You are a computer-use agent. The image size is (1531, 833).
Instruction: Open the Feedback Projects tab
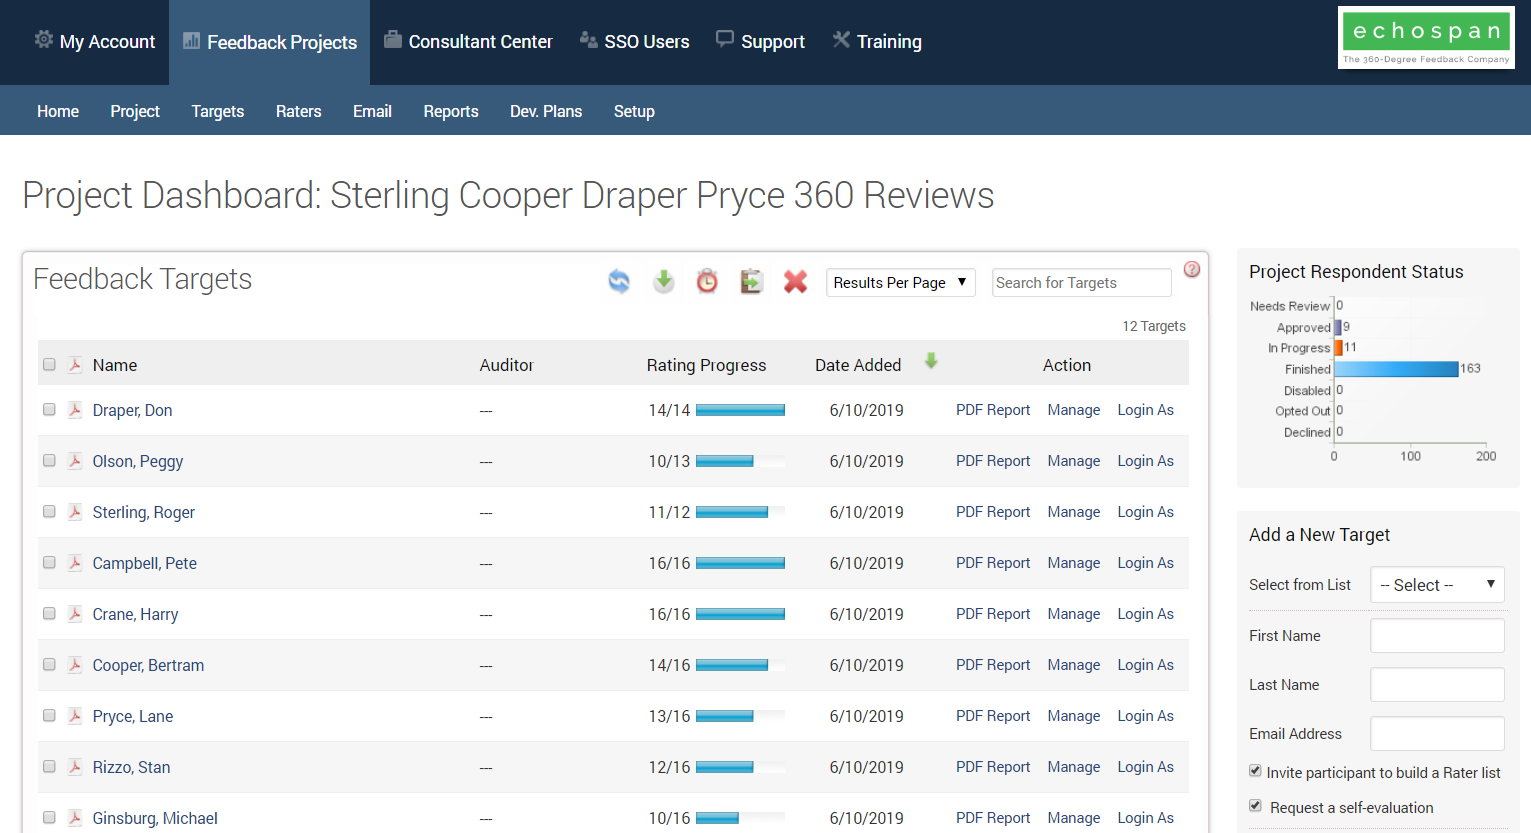point(270,42)
